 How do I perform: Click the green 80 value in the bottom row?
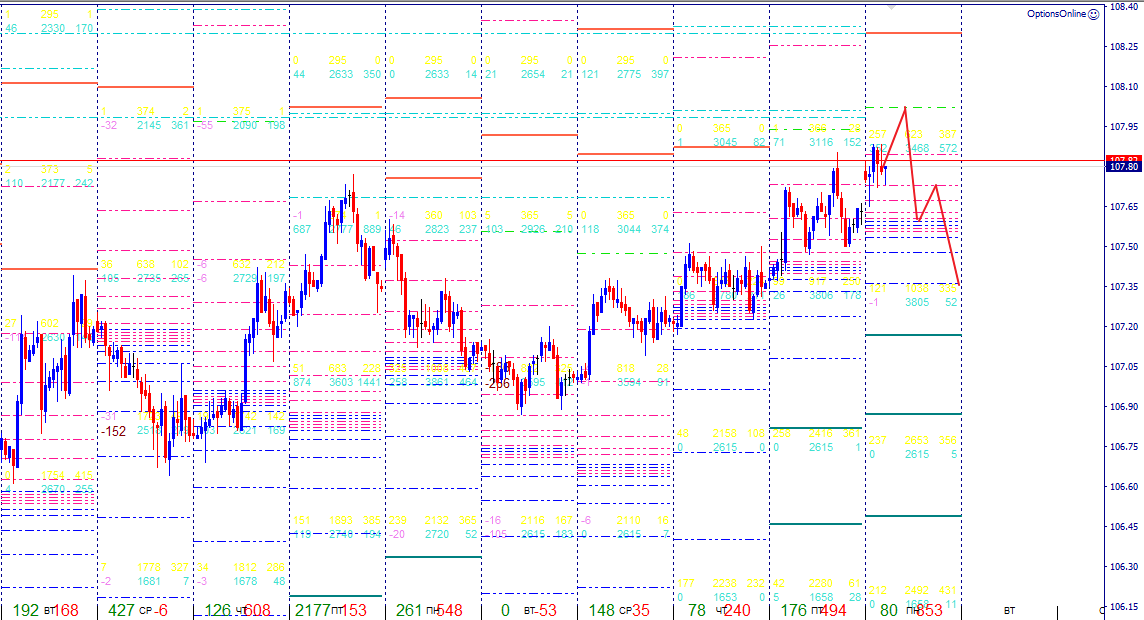point(889,610)
